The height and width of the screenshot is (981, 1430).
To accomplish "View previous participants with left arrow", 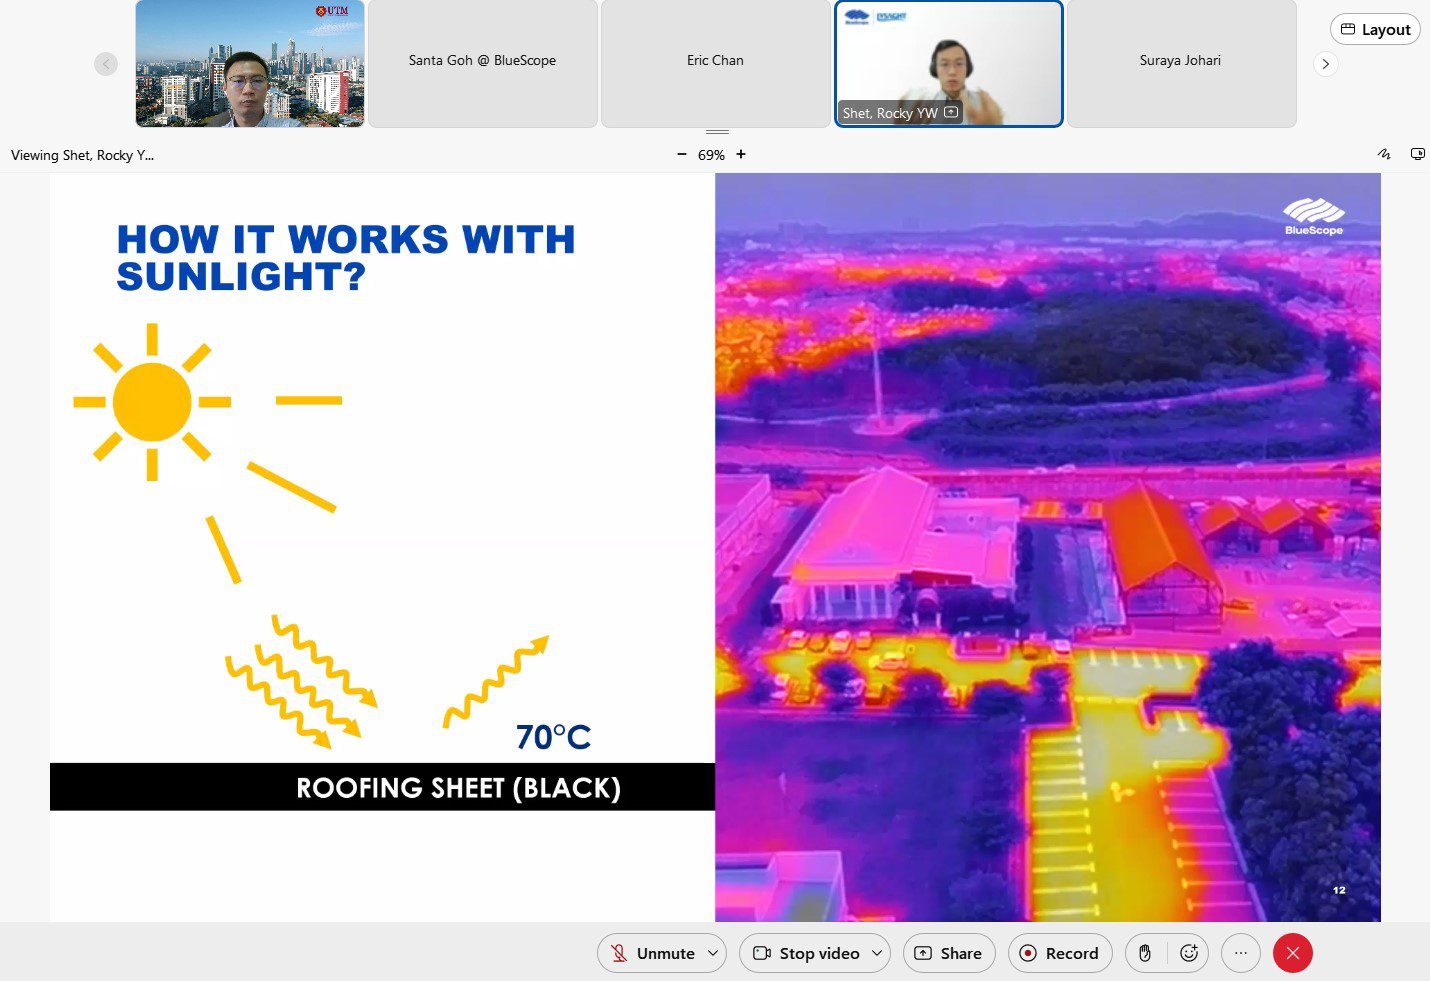I will (x=106, y=63).
